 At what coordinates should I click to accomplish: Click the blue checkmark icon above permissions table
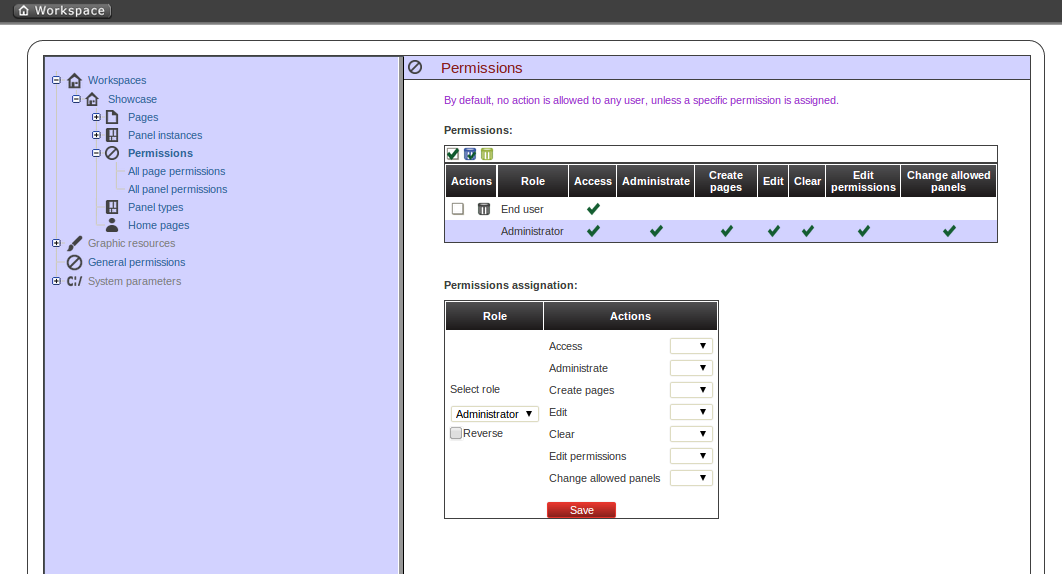pyautogui.click(x=470, y=154)
